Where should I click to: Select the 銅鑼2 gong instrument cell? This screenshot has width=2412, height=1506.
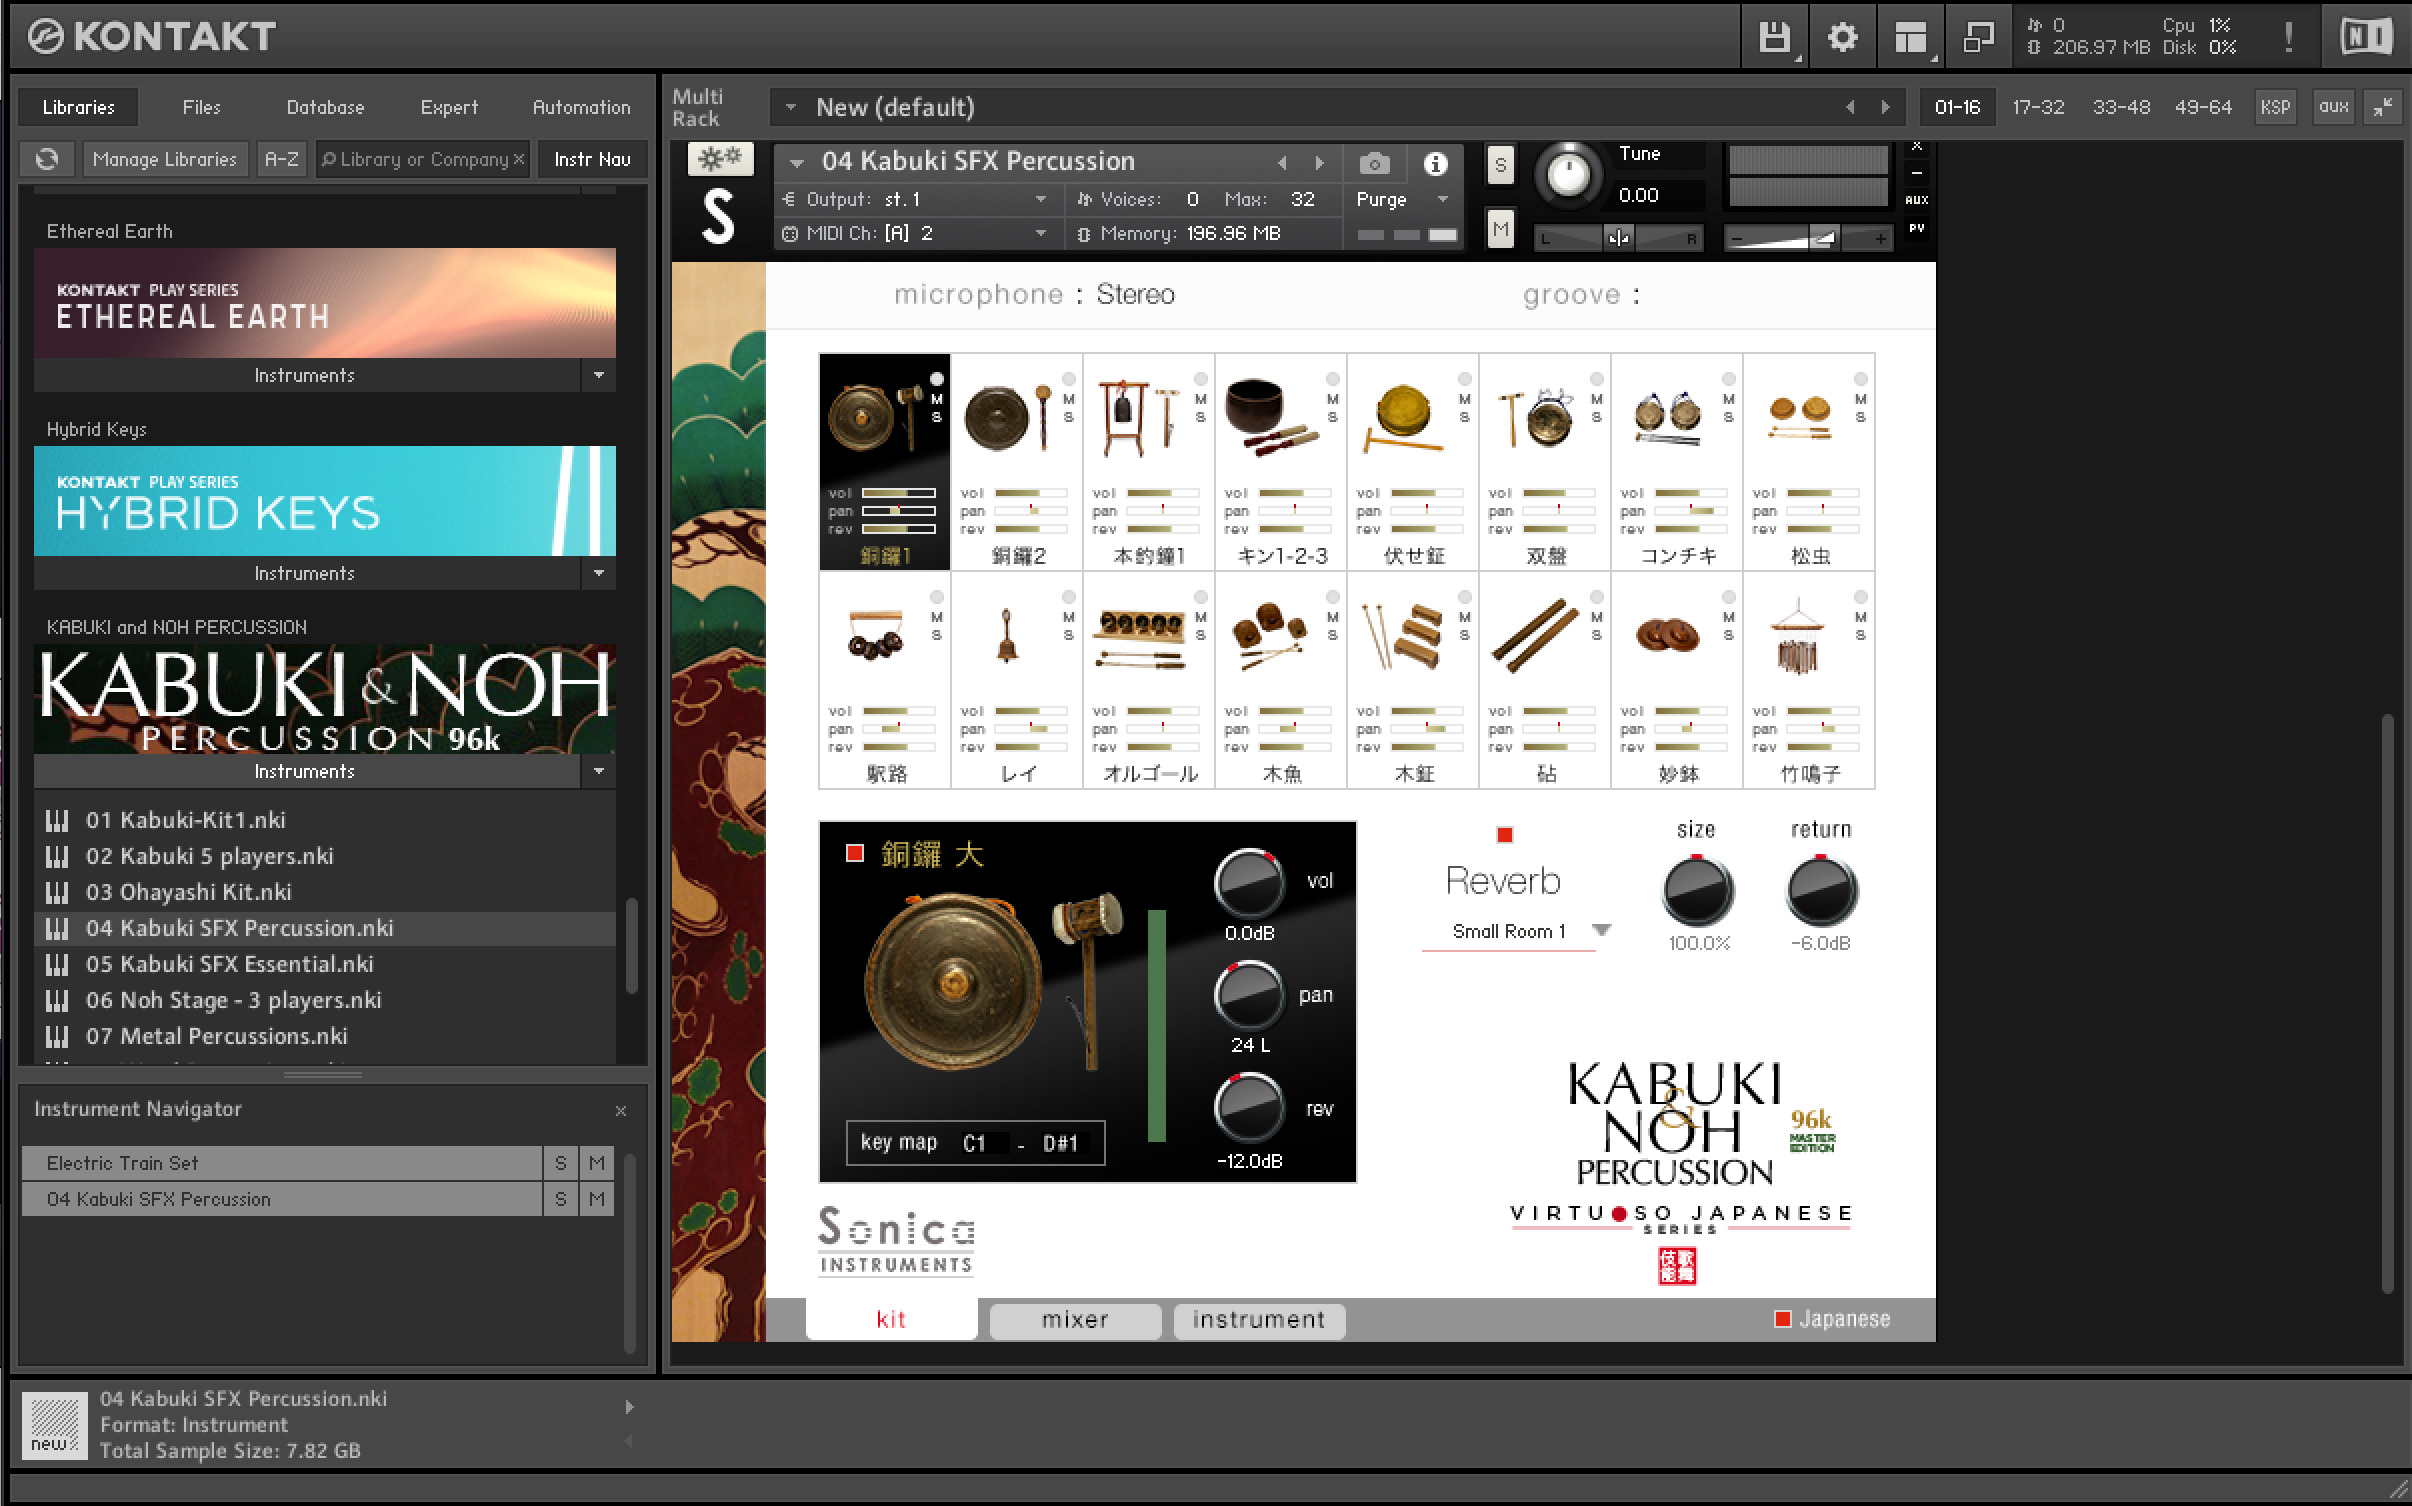[1016, 461]
